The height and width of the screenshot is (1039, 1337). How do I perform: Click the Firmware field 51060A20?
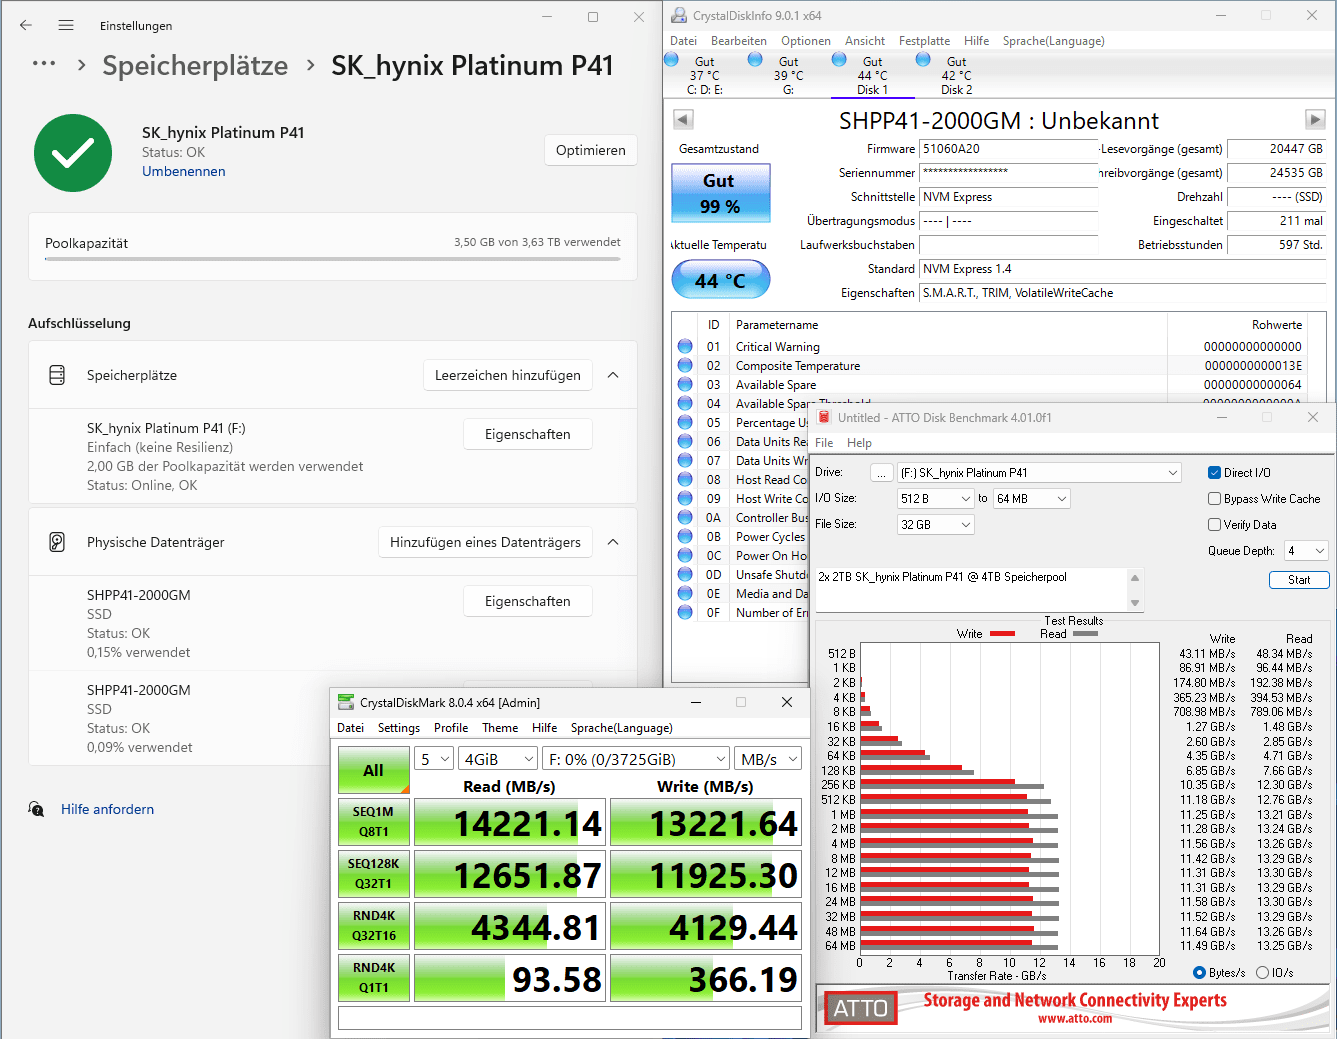click(1008, 149)
